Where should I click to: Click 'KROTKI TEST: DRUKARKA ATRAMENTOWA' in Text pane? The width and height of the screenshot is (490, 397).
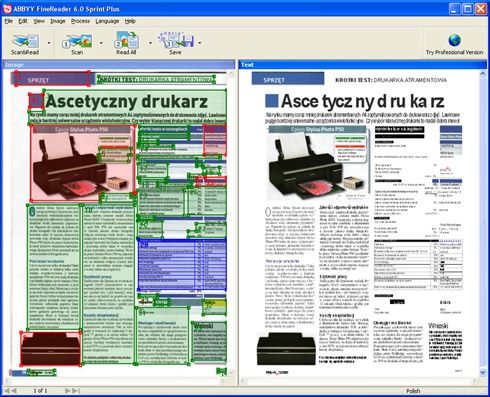tap(391, 80)
